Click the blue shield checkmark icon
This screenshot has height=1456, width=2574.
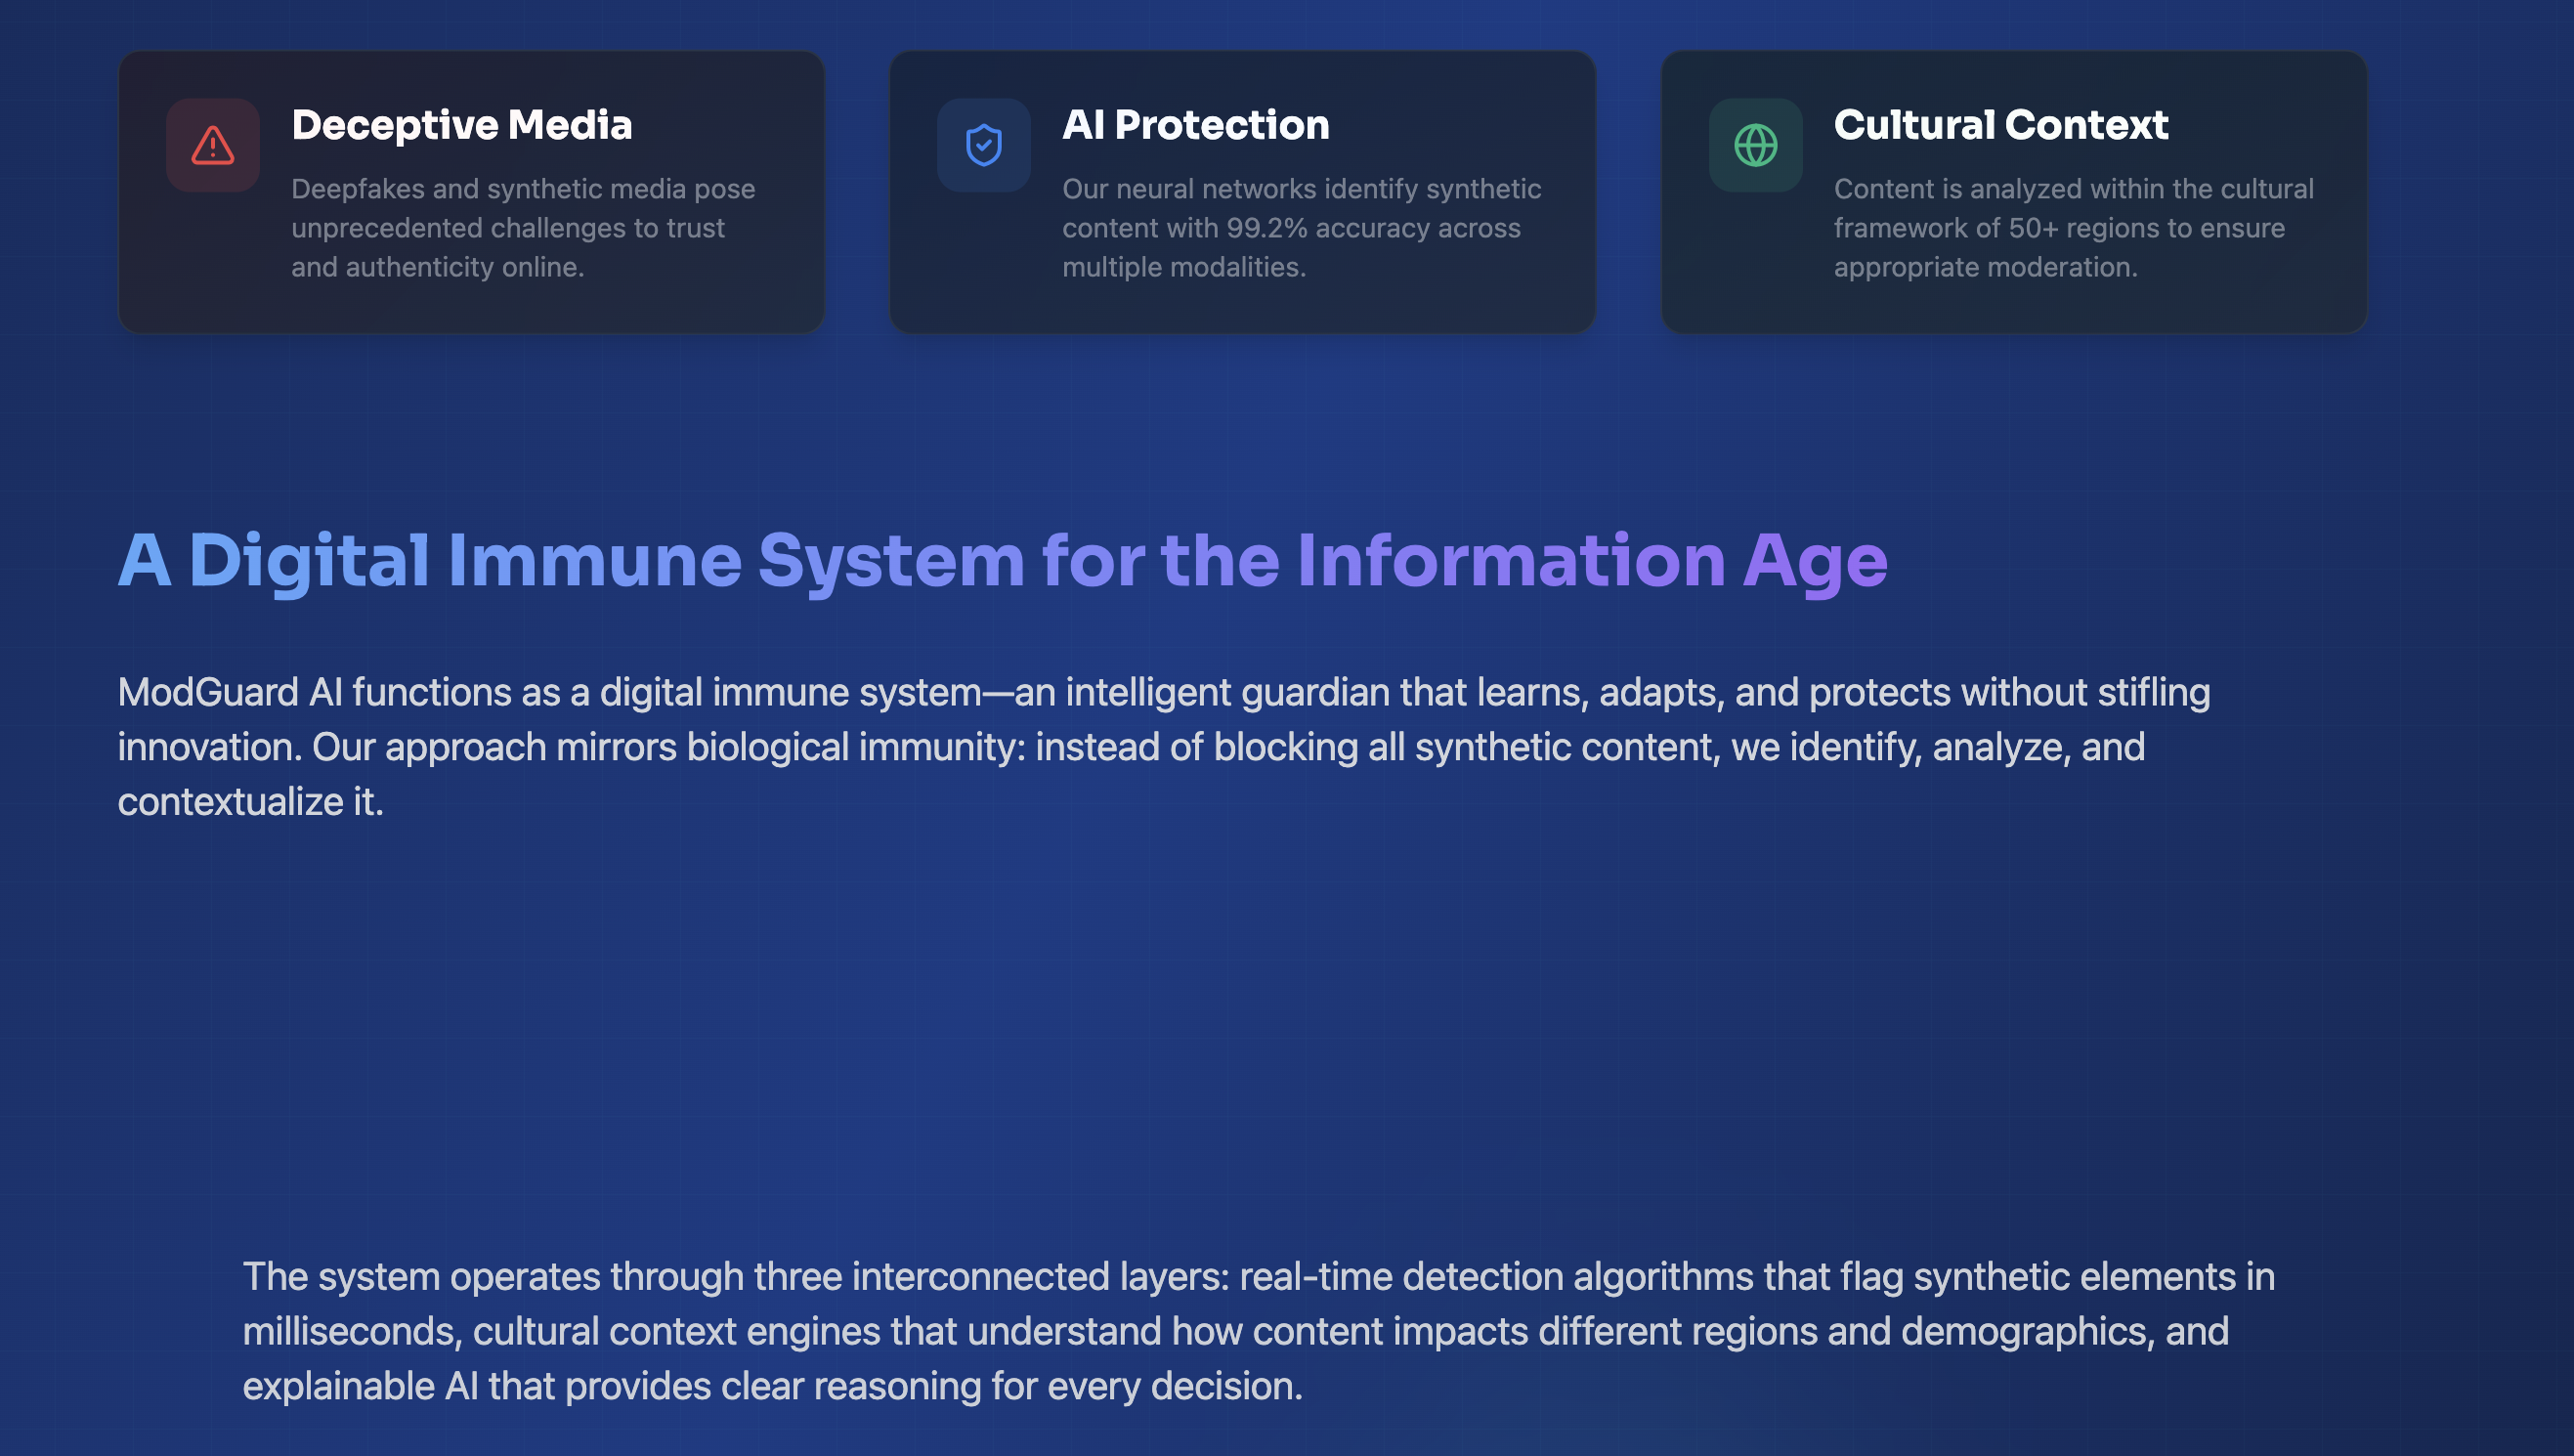(x=983, y=145)
